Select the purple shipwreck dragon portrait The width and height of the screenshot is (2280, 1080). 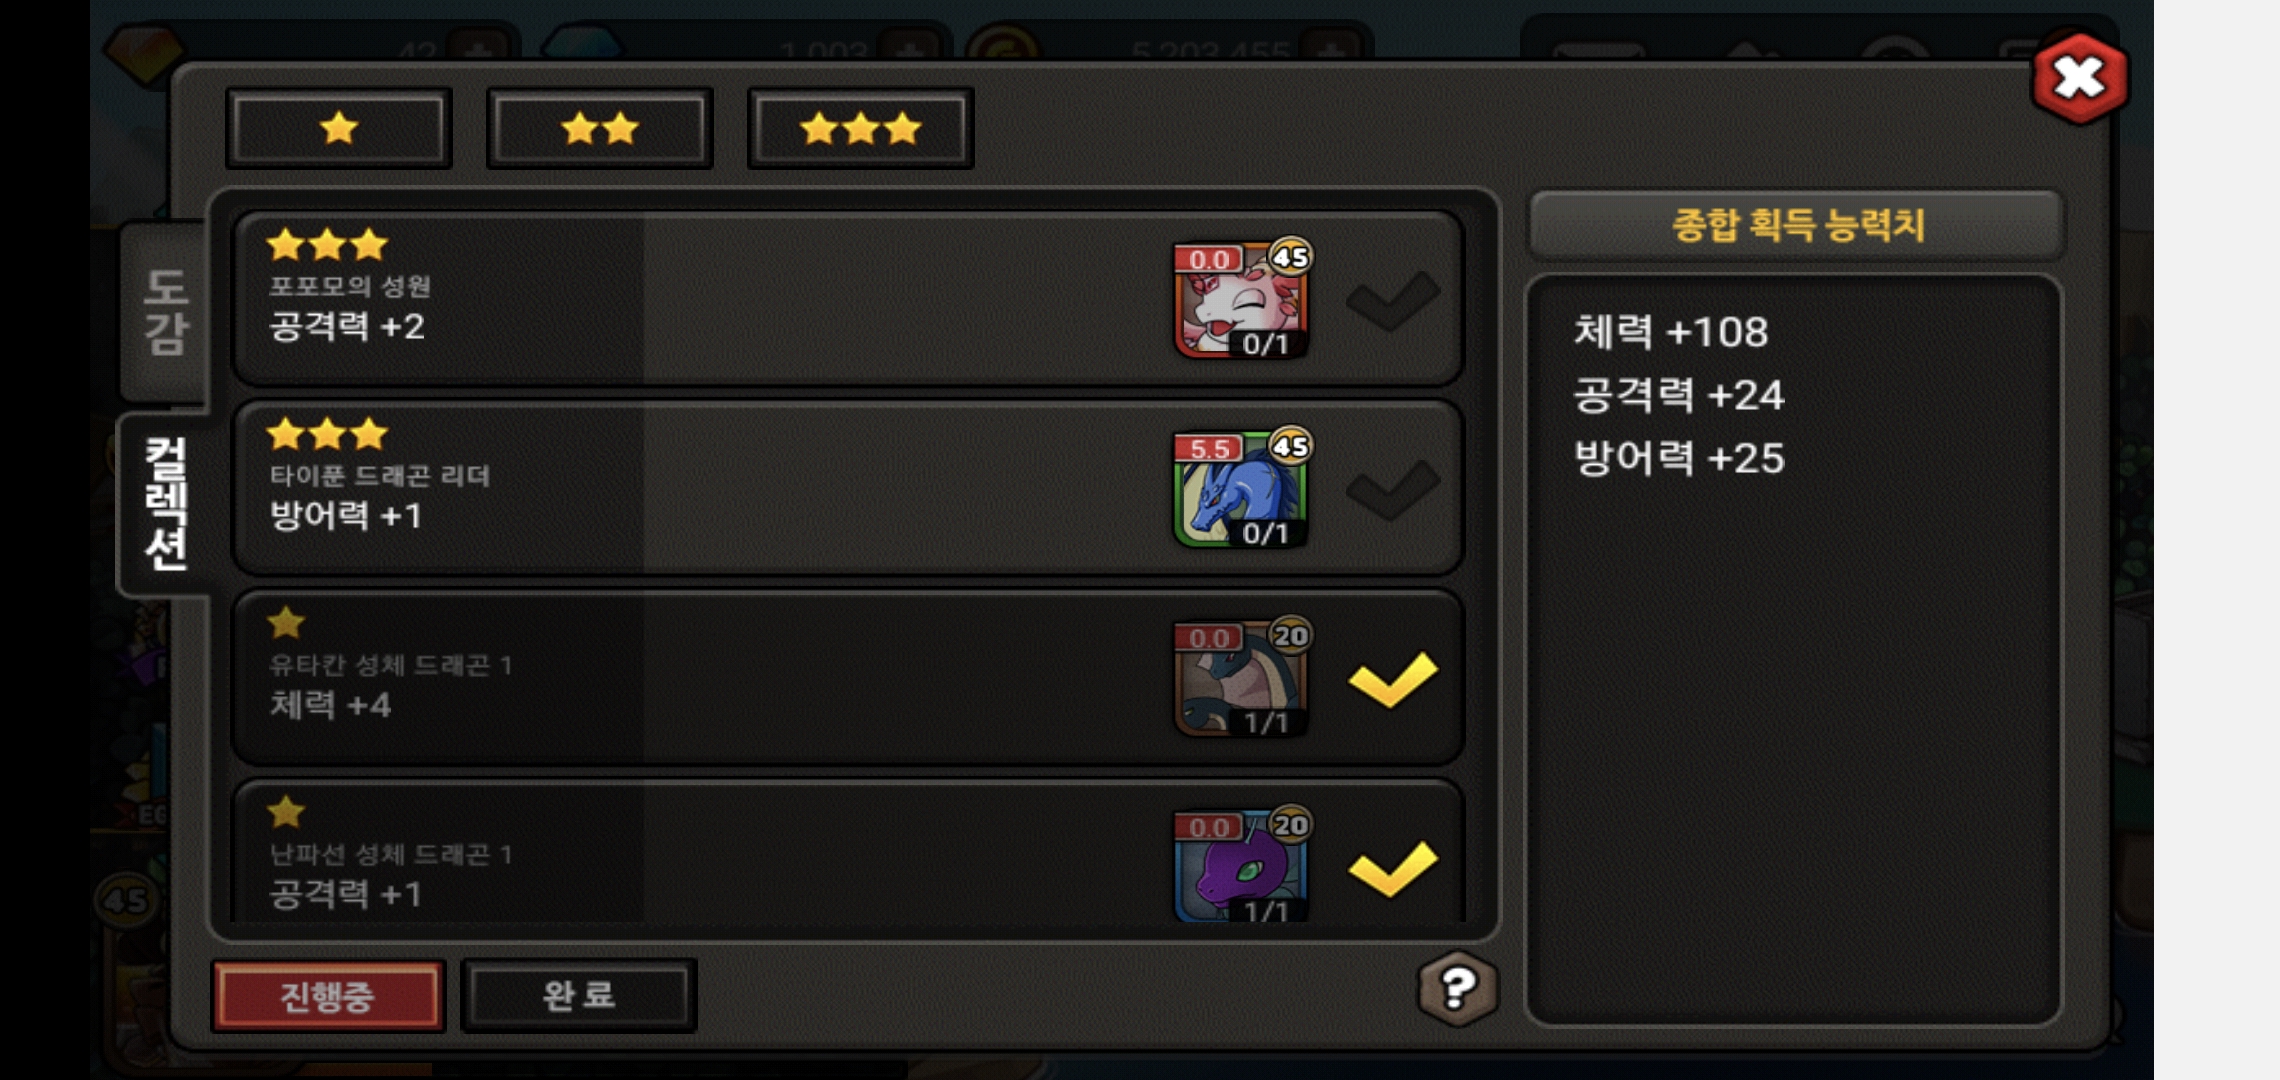(1241, 865)
